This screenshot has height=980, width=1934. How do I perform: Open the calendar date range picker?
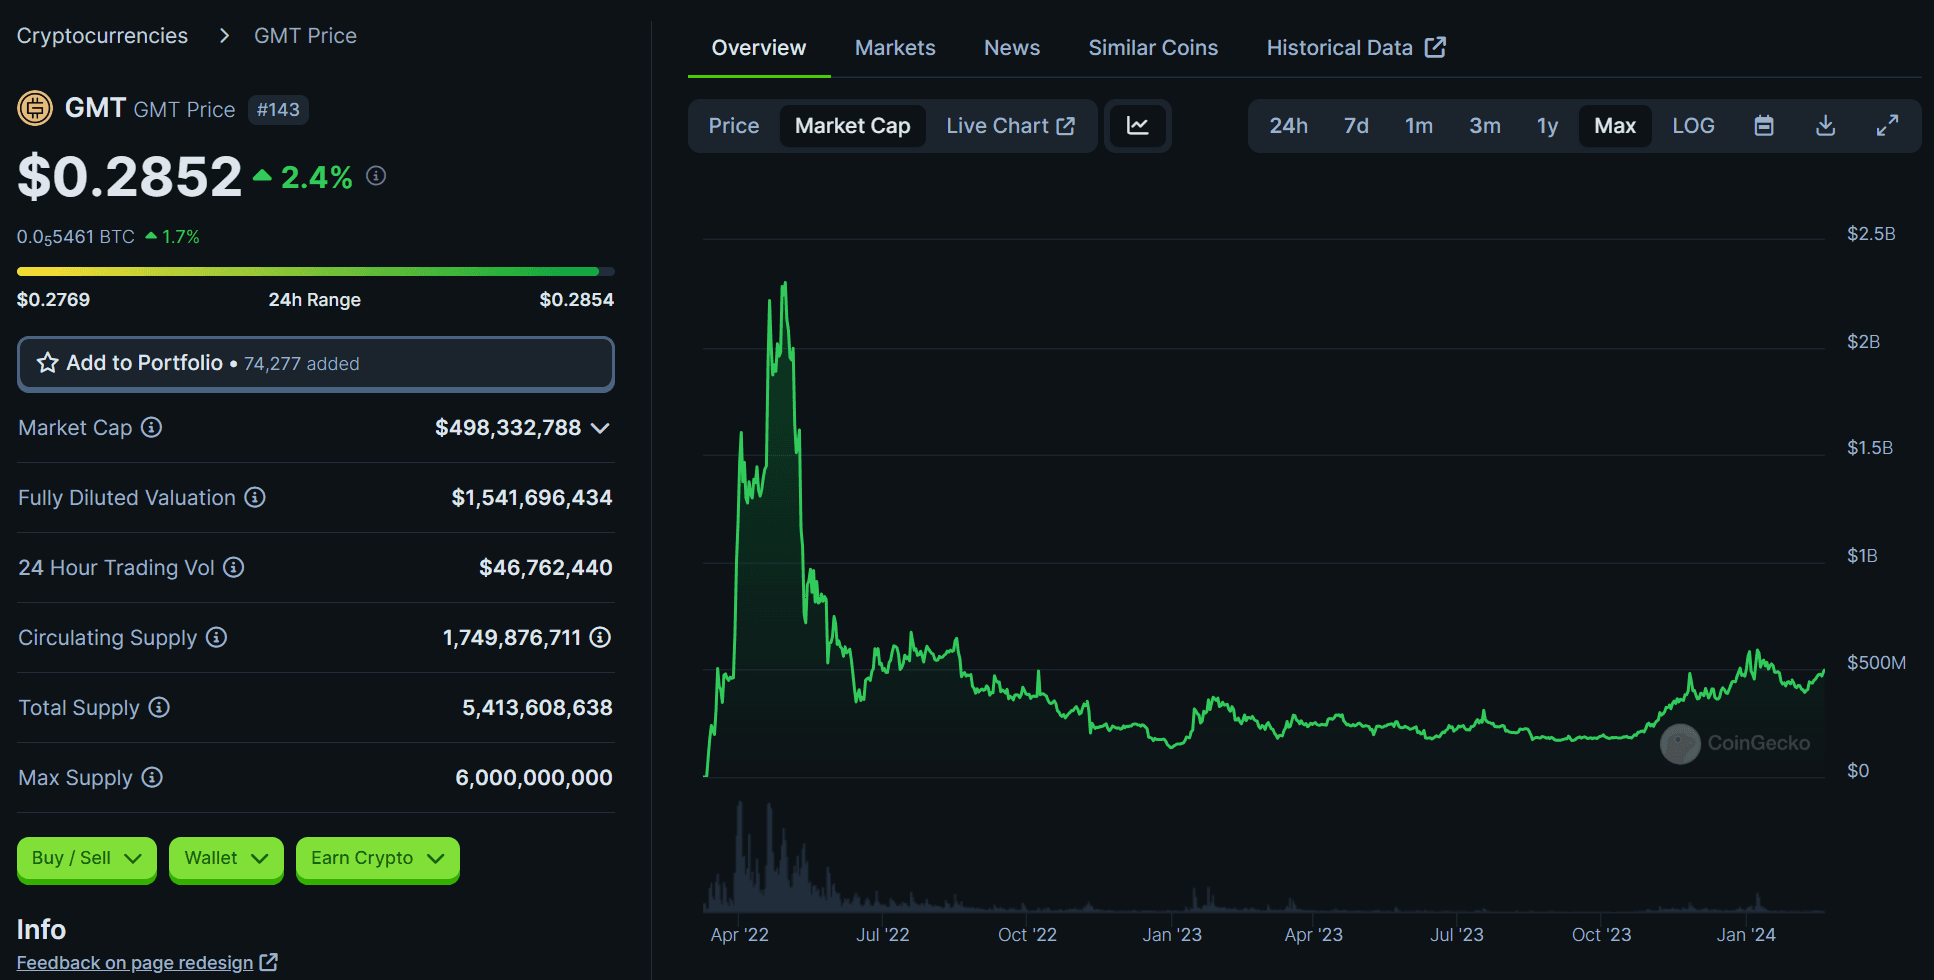[x=1764, y=126]
